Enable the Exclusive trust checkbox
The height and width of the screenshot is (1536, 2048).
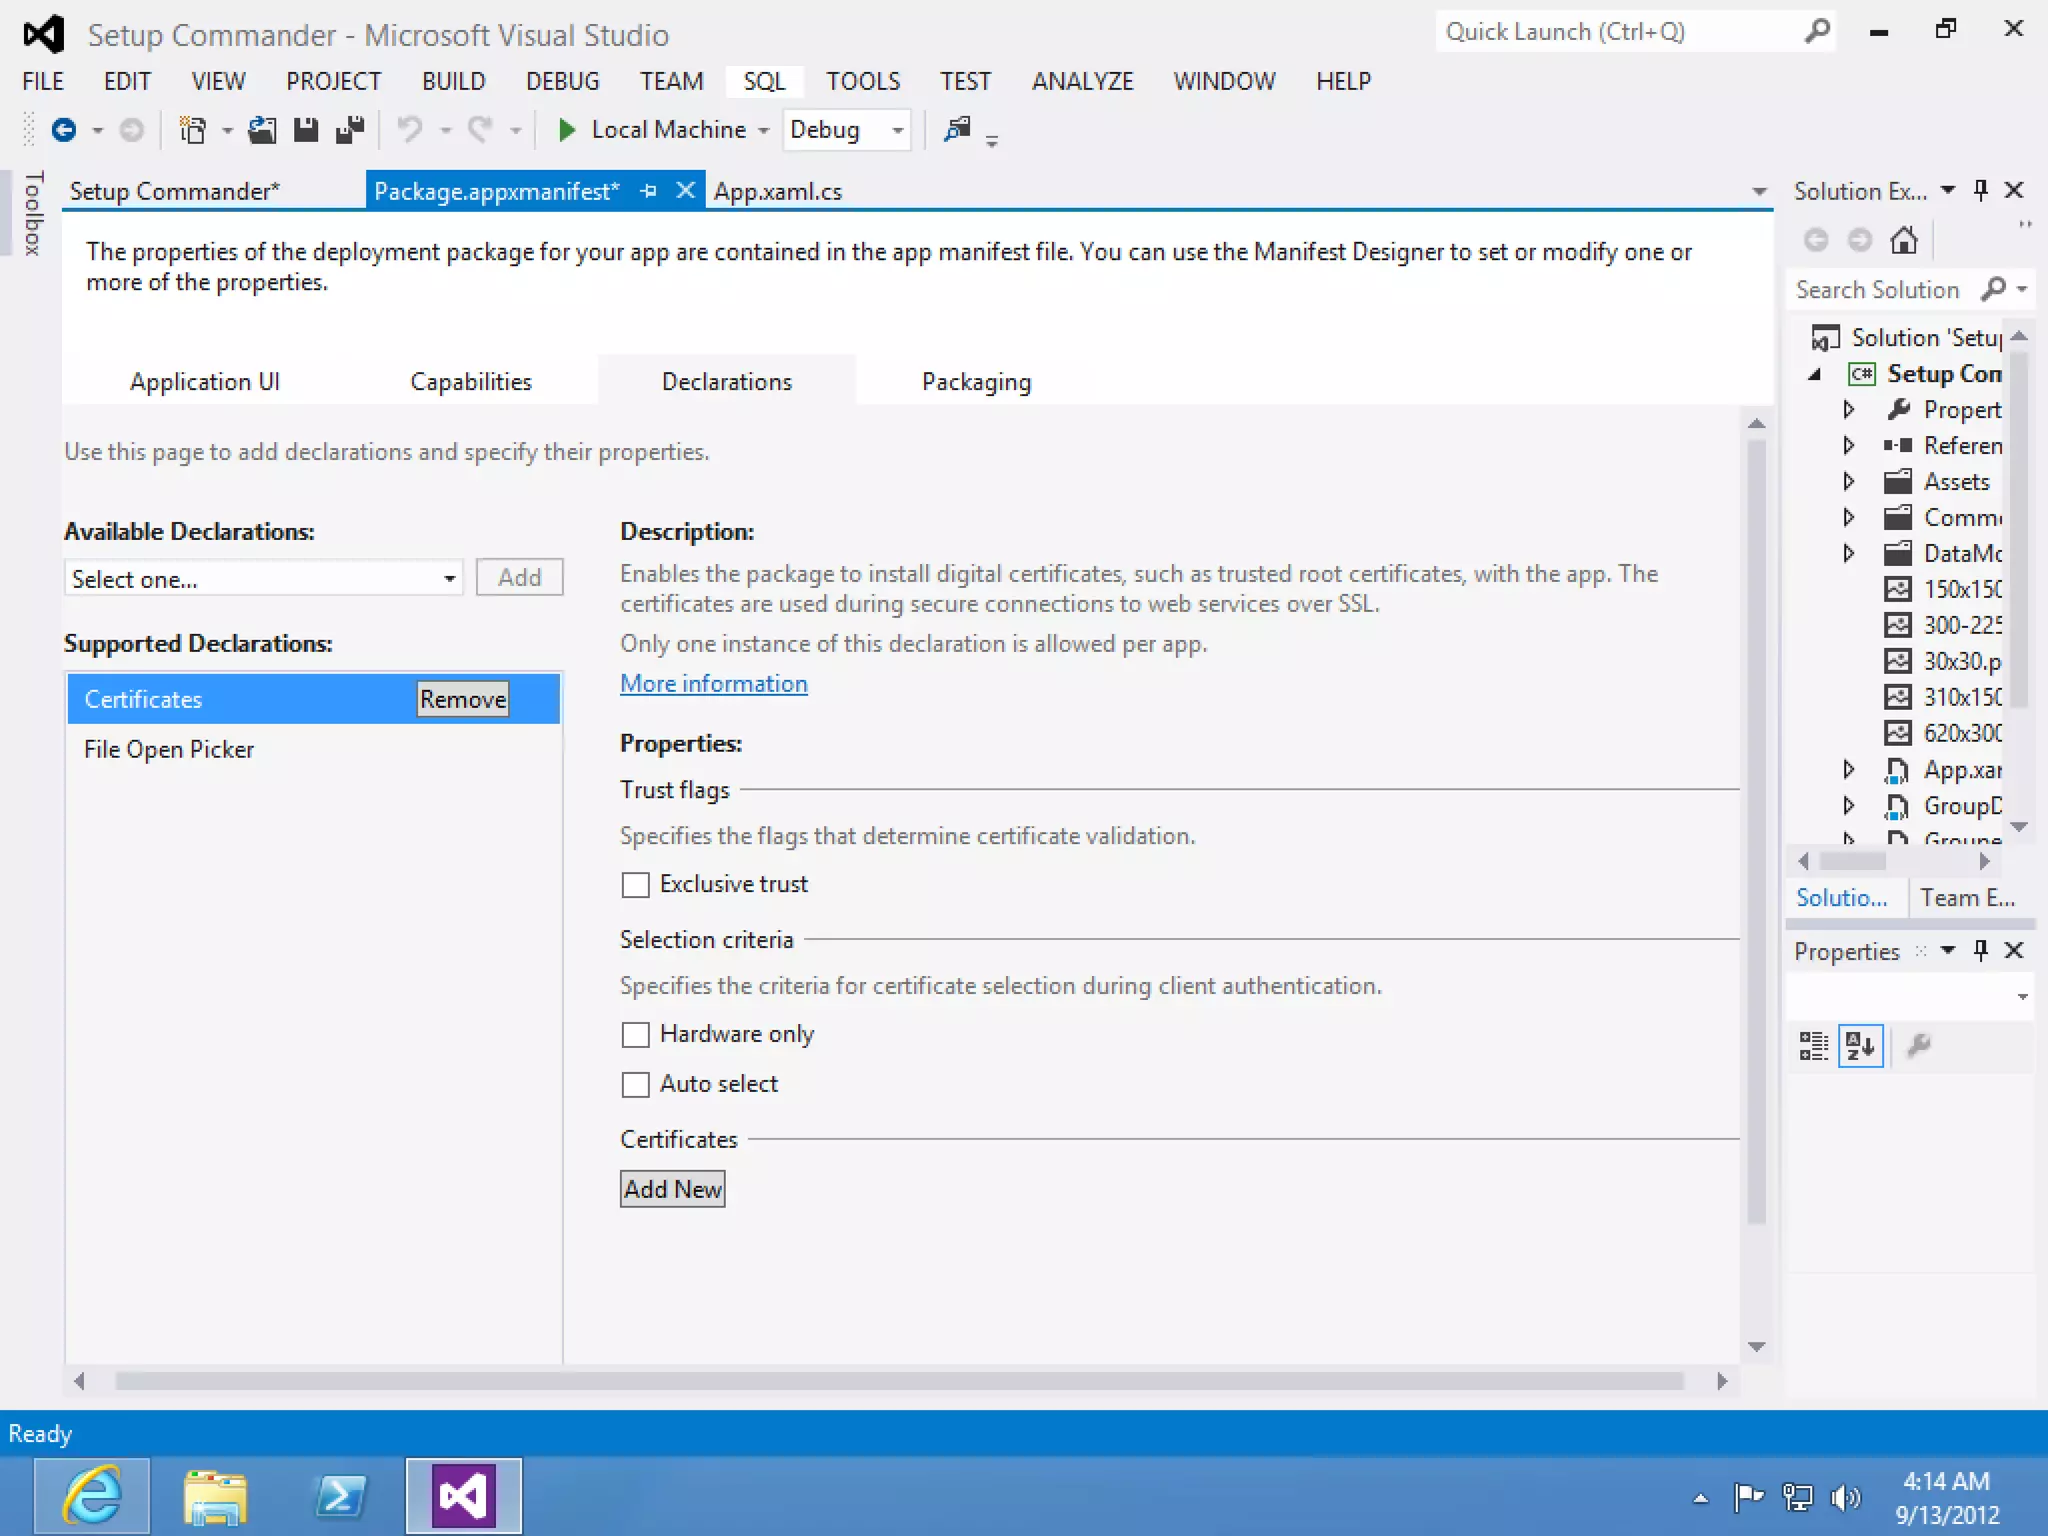tap(636, 885)
